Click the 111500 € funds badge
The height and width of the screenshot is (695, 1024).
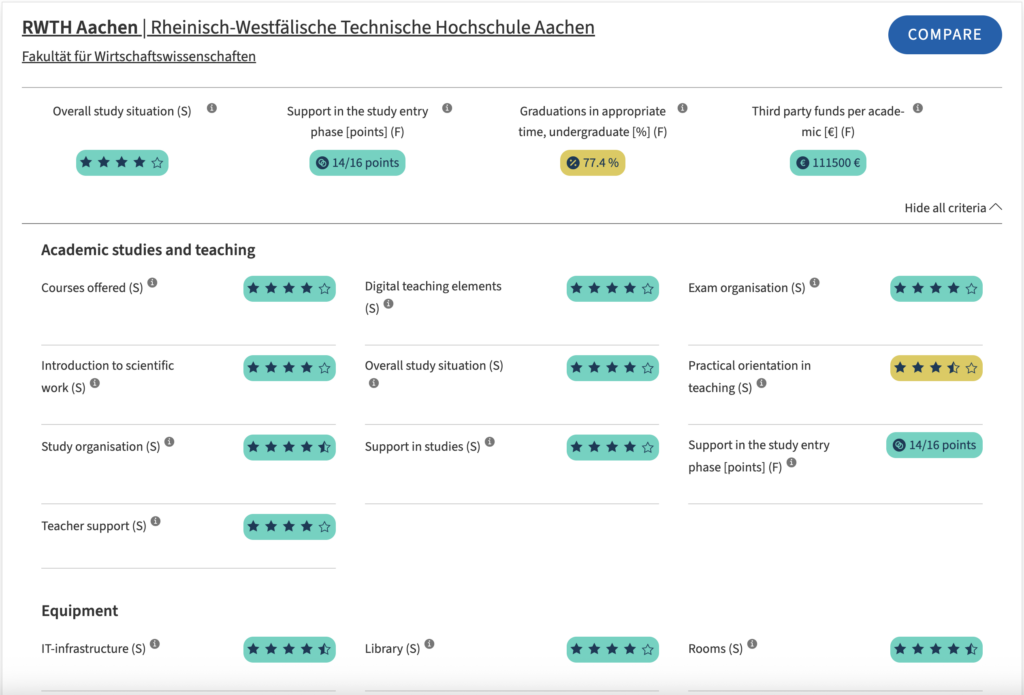point(827,163)
